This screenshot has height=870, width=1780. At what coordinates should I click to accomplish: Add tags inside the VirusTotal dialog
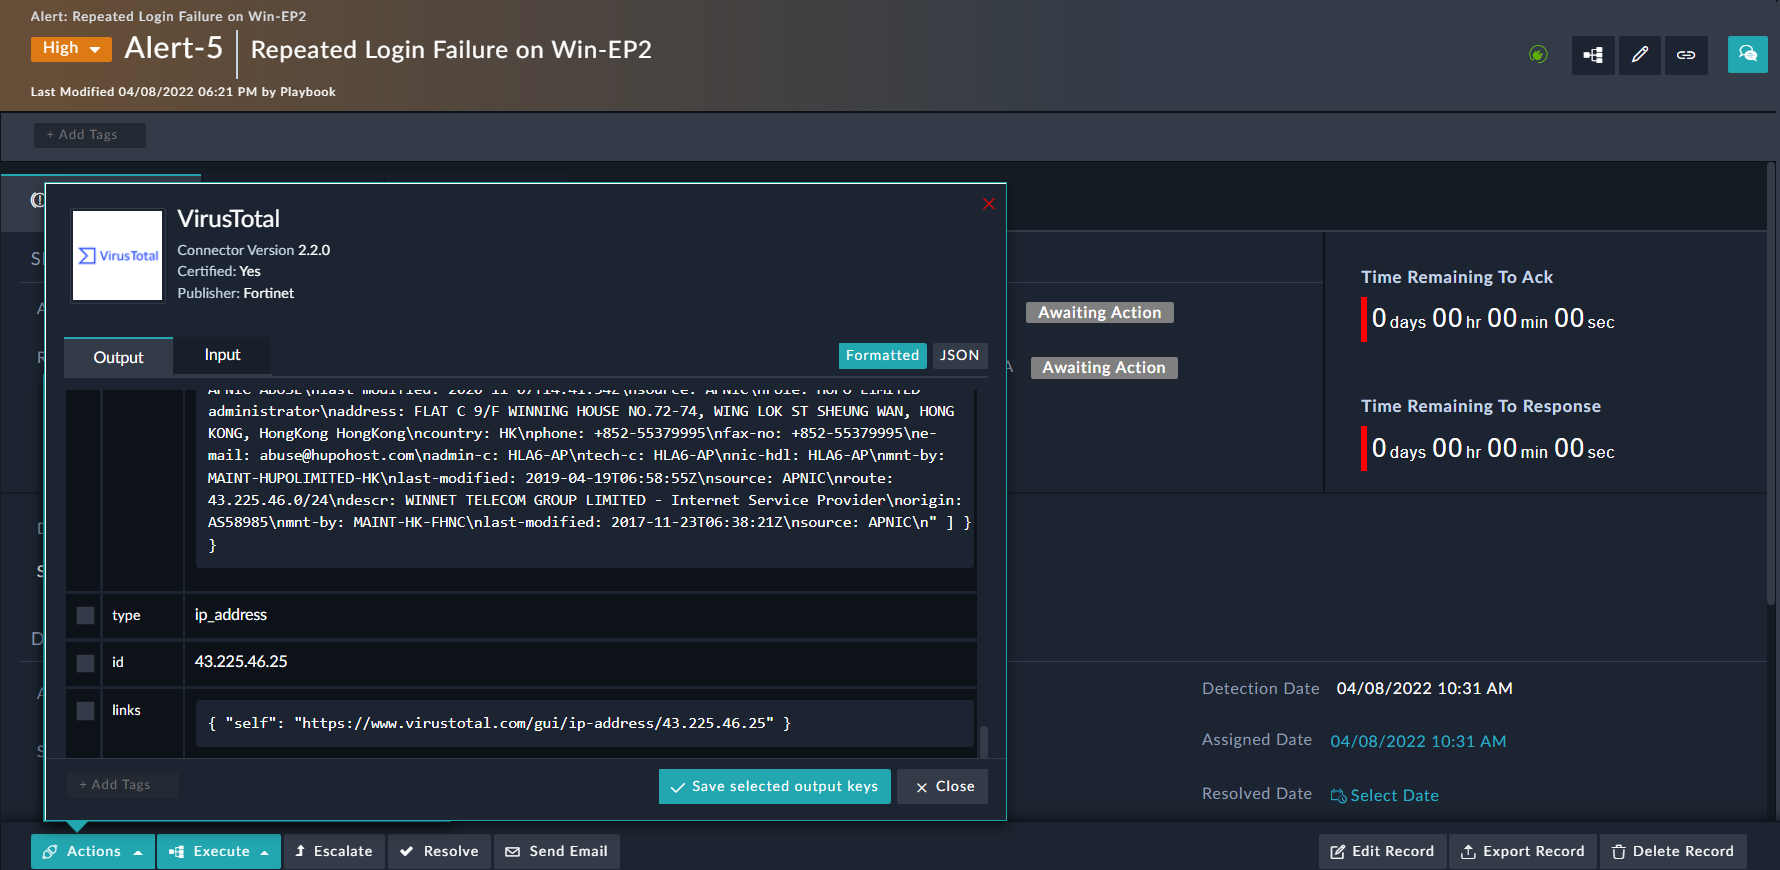(123, 785)
